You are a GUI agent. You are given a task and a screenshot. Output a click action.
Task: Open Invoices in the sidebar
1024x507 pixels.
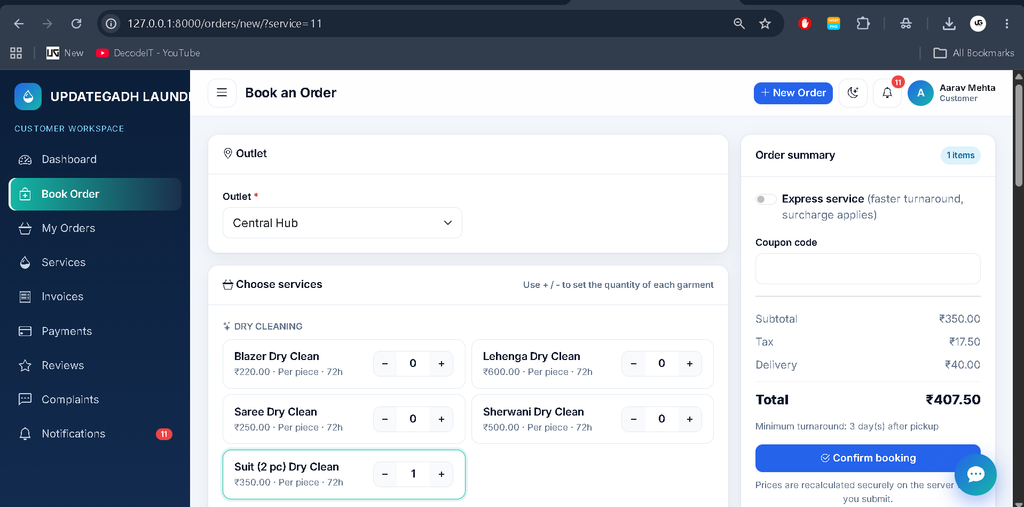[95, 297]
